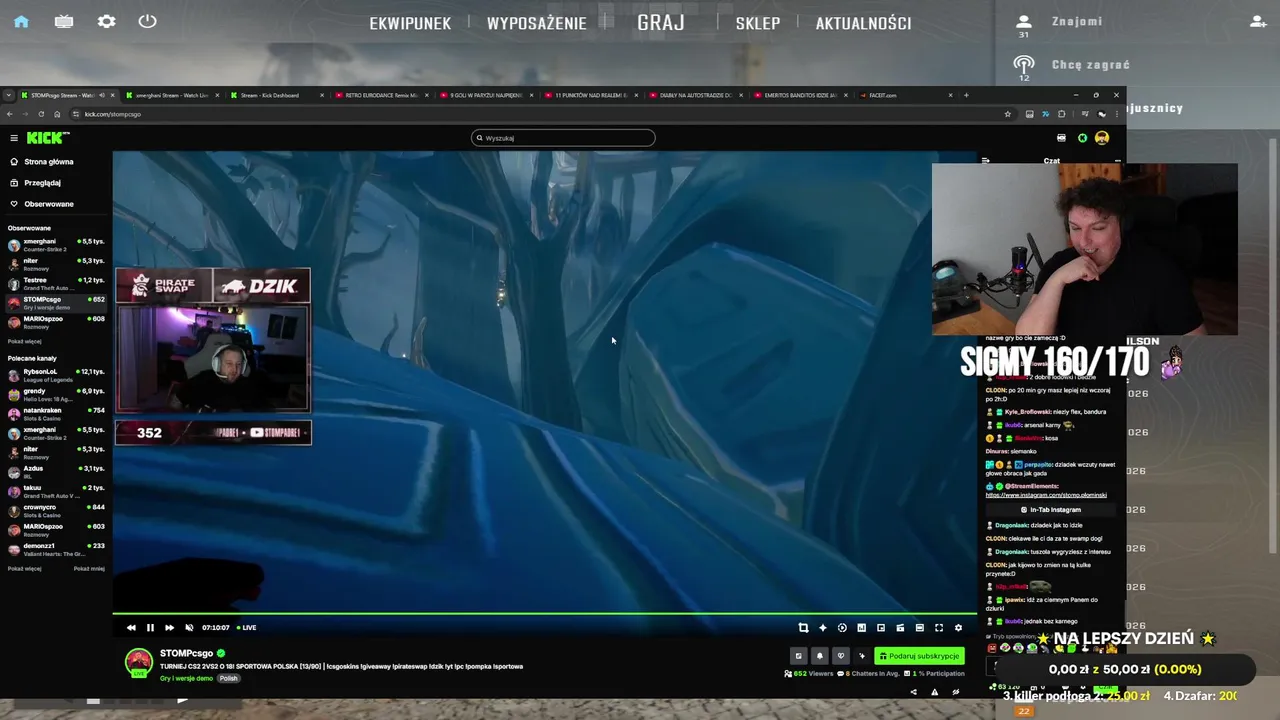Click STOMPcsgo channel name below the video
This screenshot has width=1280, height=720.
(x=186, y=653)
